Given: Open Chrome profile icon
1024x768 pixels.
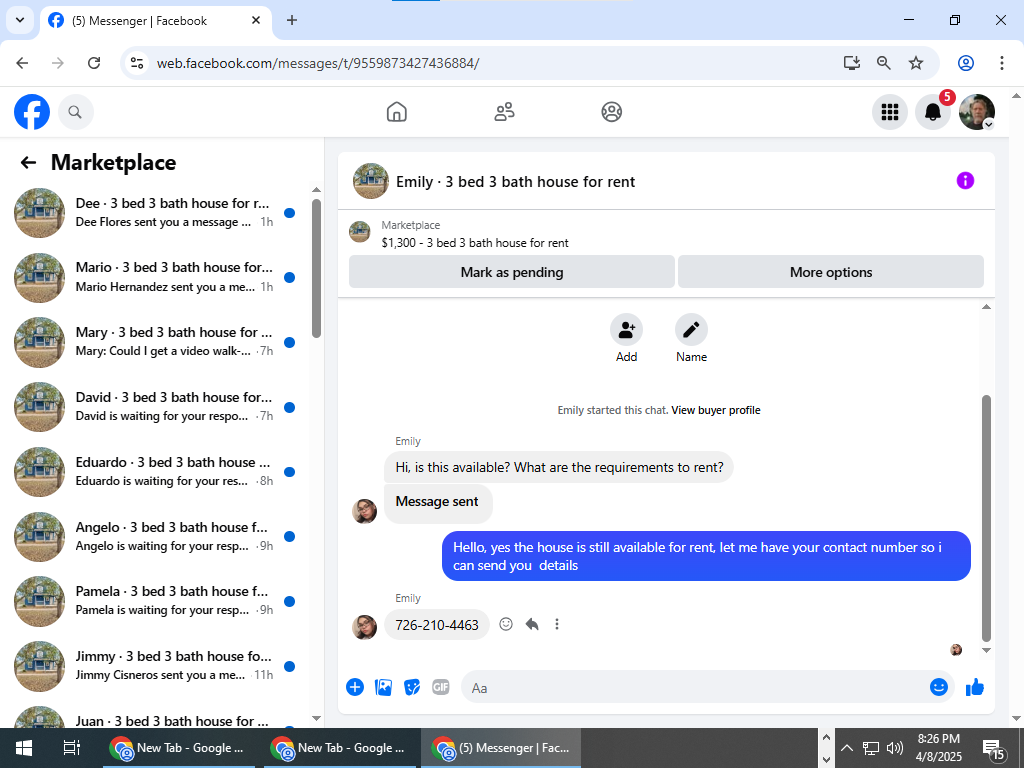Looking at the screenshot, I should click(965, 63).
